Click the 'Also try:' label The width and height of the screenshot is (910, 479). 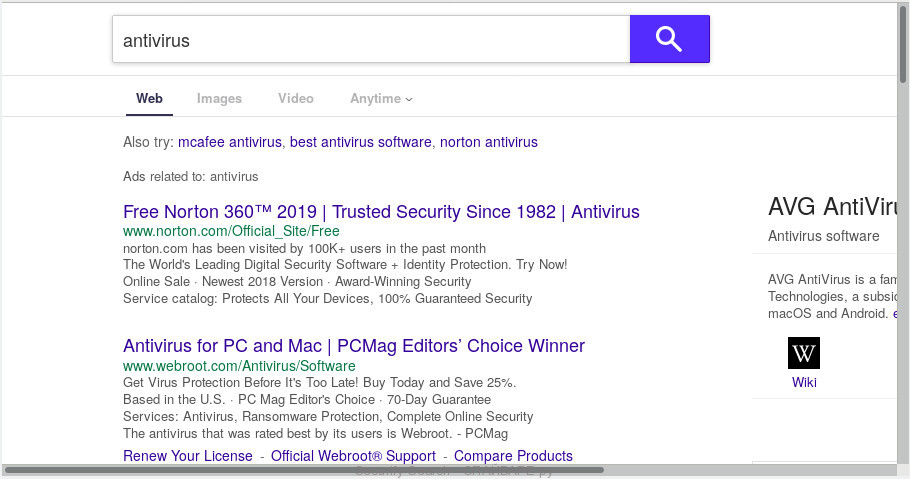[x=148, y=142]
